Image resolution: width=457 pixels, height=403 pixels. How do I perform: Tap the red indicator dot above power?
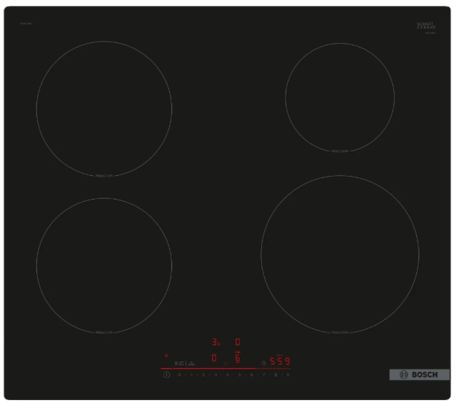click(x=166, y=356)
